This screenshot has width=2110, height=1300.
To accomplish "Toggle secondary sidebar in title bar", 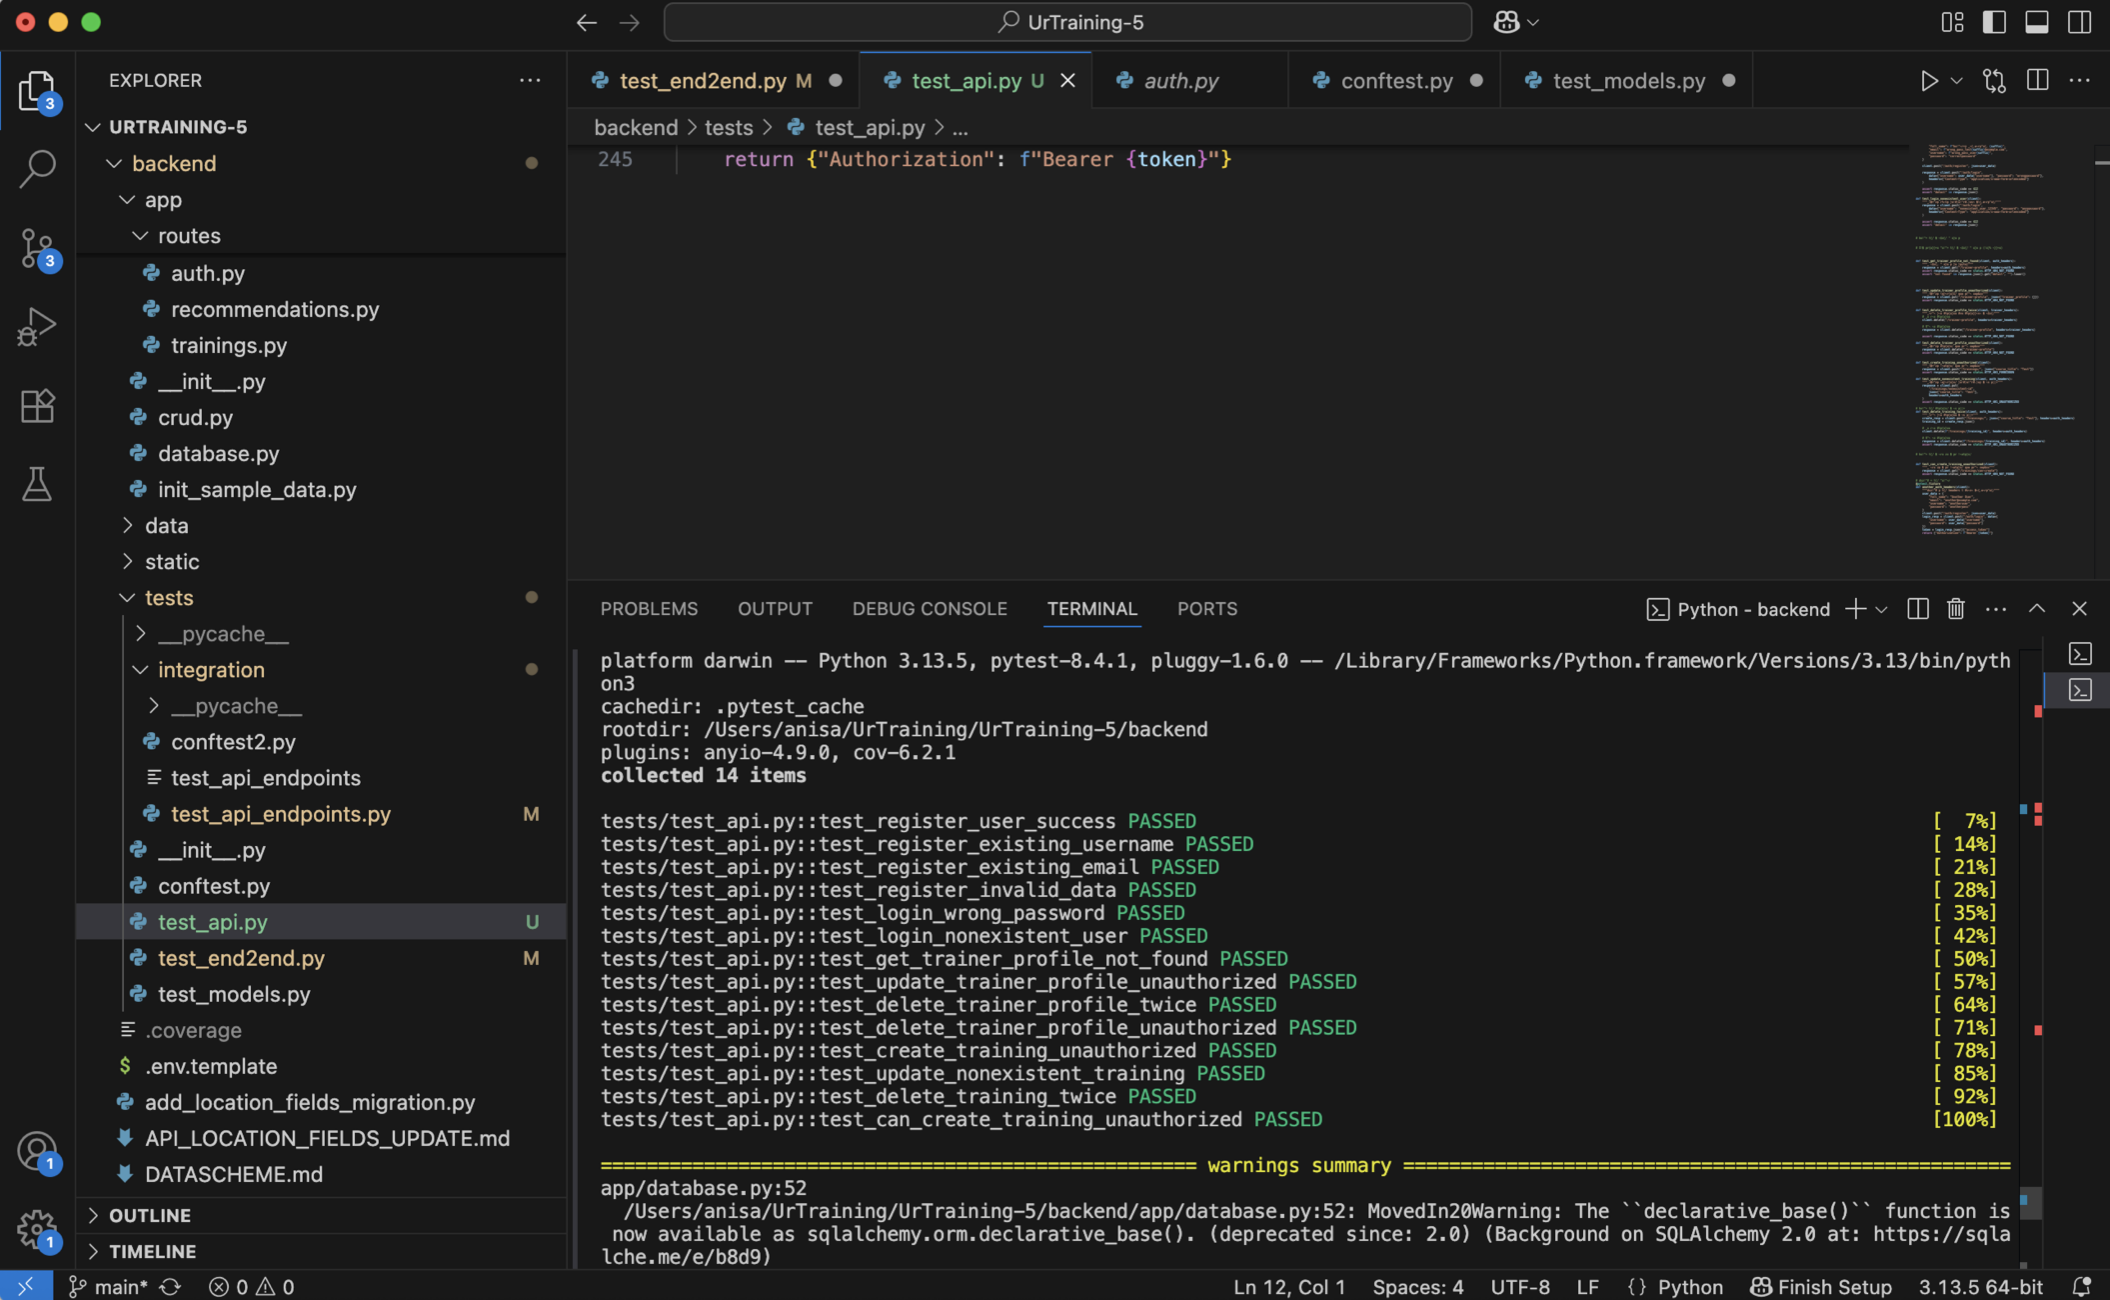I will [x=2080, y=22].
